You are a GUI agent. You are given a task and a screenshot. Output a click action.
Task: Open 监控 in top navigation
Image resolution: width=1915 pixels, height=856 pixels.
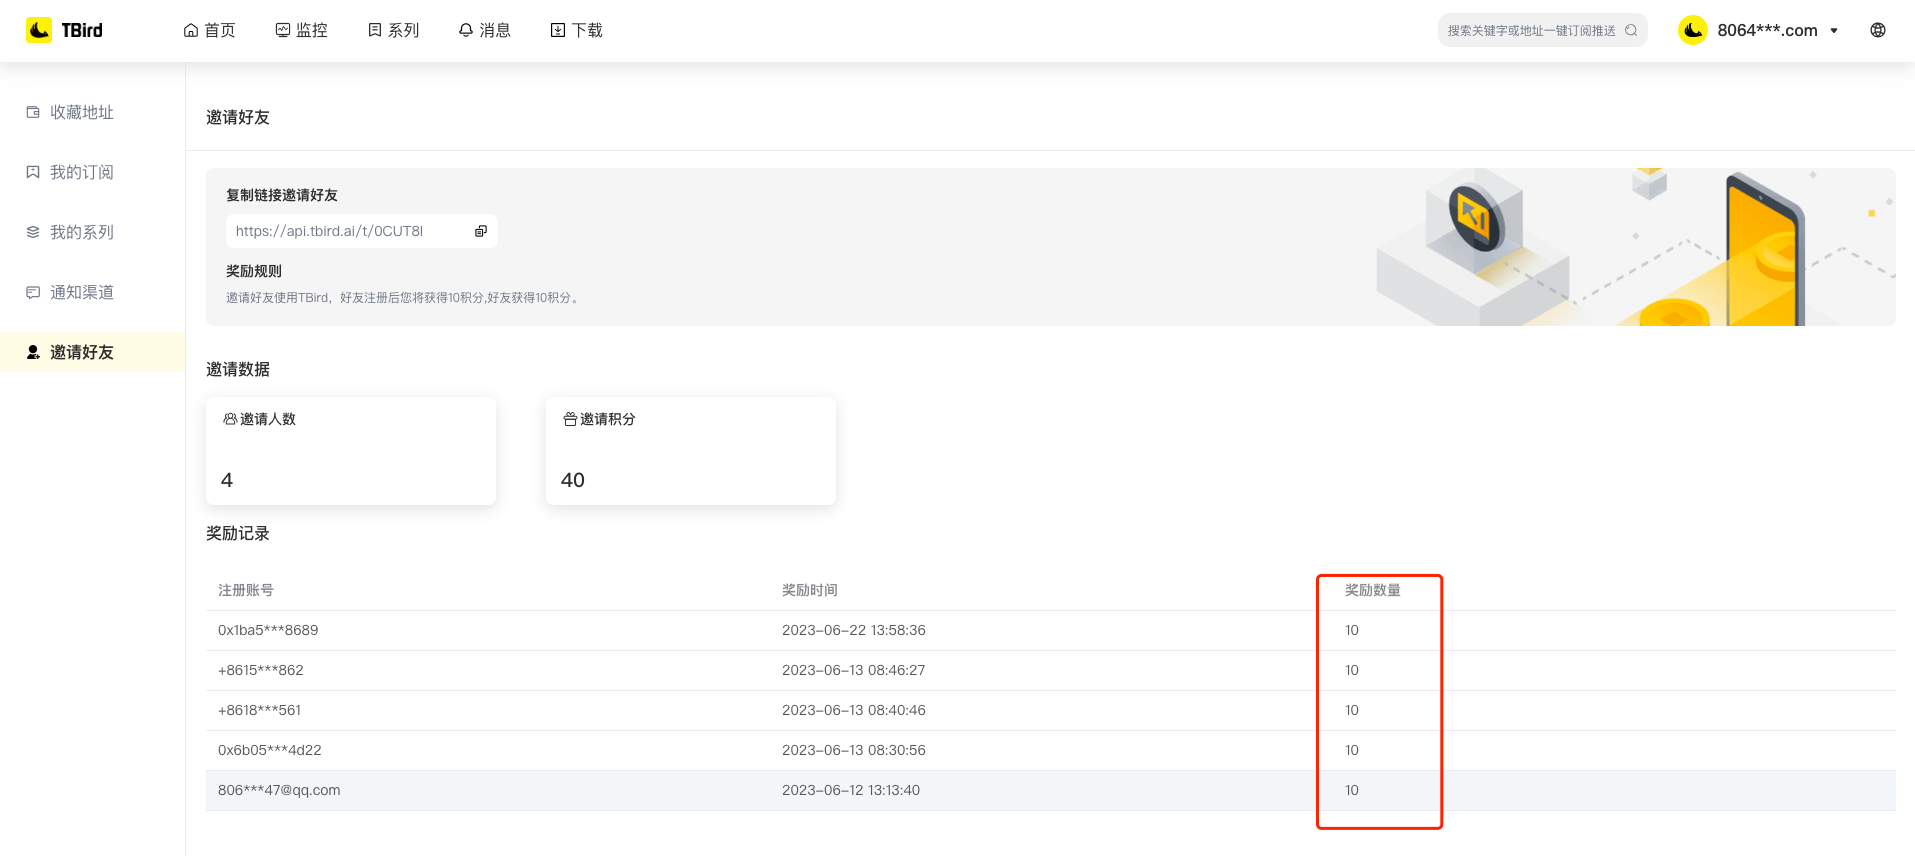(302, 30)
